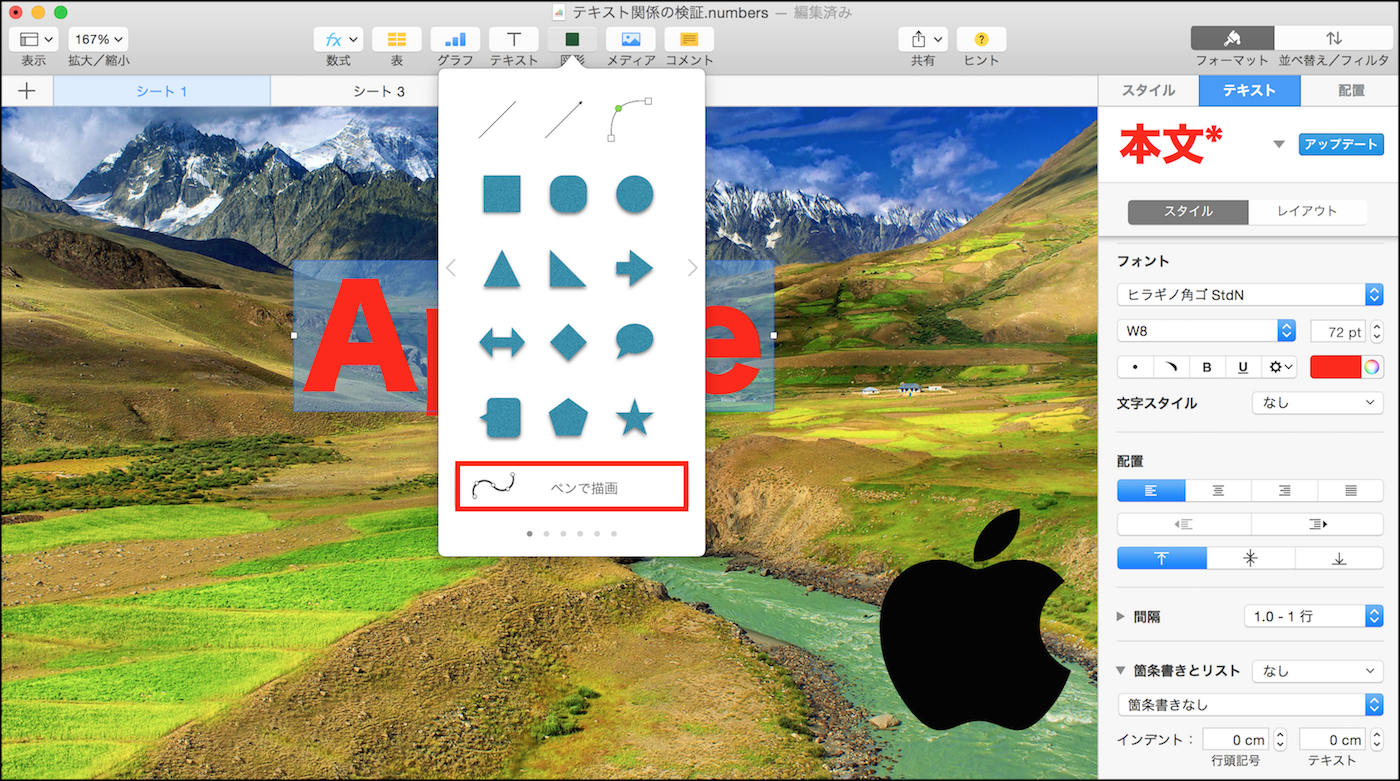Choose the double-headed arrow shape
Image resolution: width=1400 pixels, height=781 pixels.
tap(502, 343)
